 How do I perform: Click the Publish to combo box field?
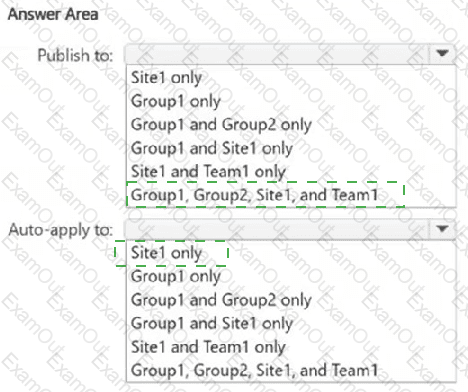tap(290, 54)
